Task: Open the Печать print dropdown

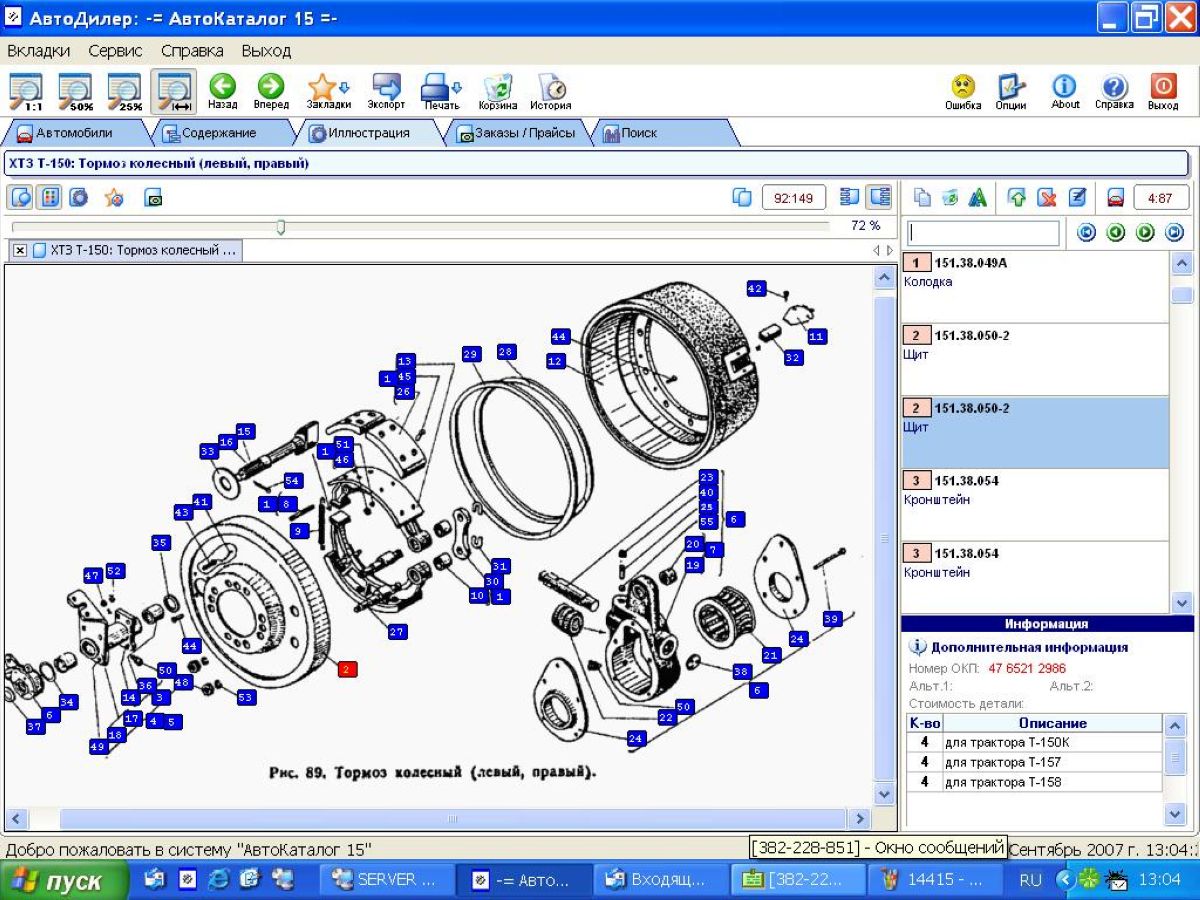Action: point(440,91)
